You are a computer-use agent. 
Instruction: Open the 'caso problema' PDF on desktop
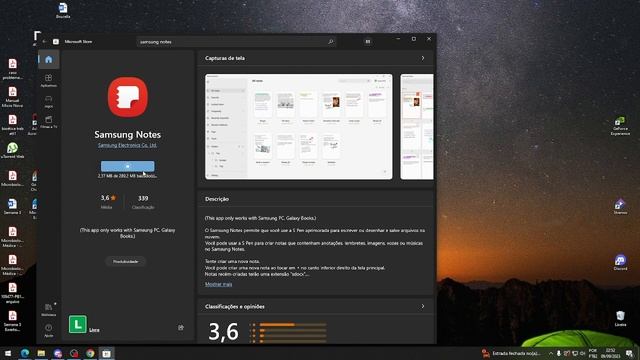pyautogui.click(x=12, y=69)
